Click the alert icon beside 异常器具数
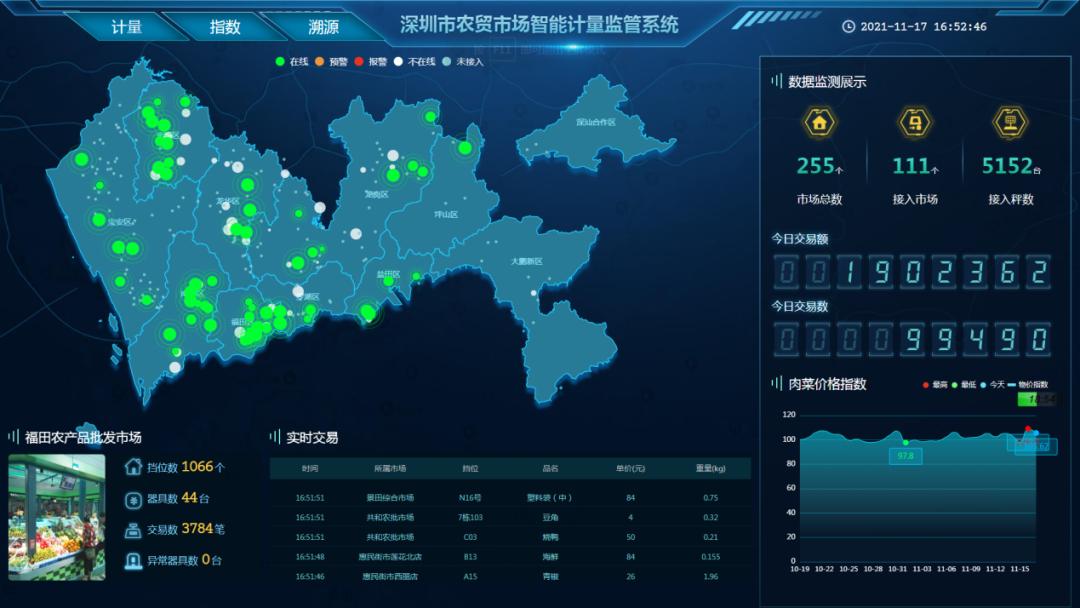This screenshot has width=1080, height=608. pyautogui.click(x=133, y=560)
